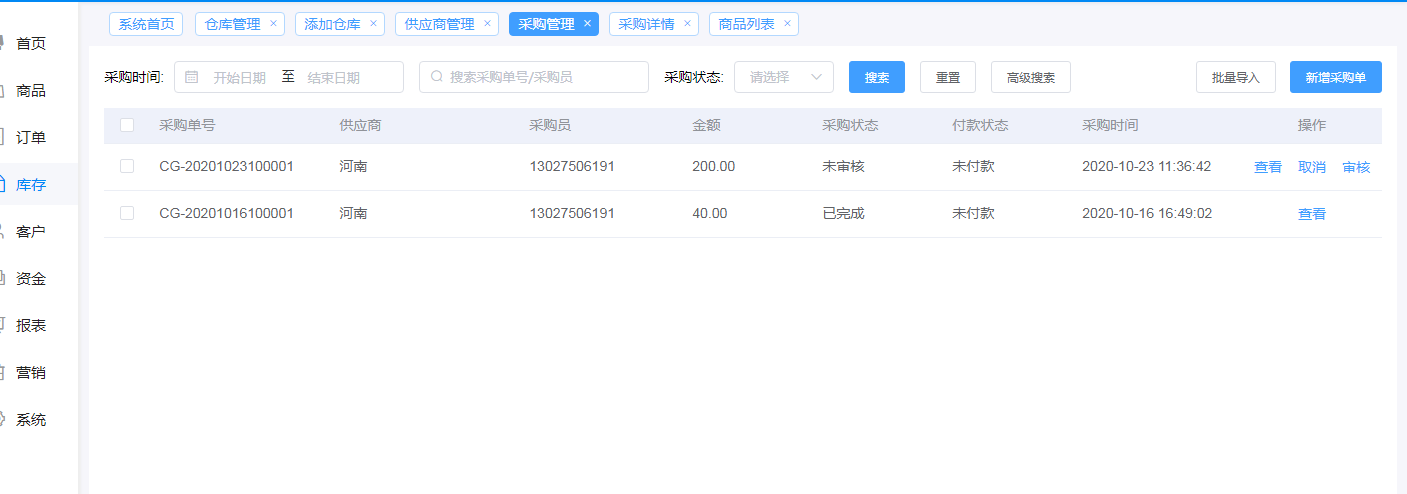Switch to the 系统首页 tab
Viewport: 1407px width, 494px height.
point(146,24)
